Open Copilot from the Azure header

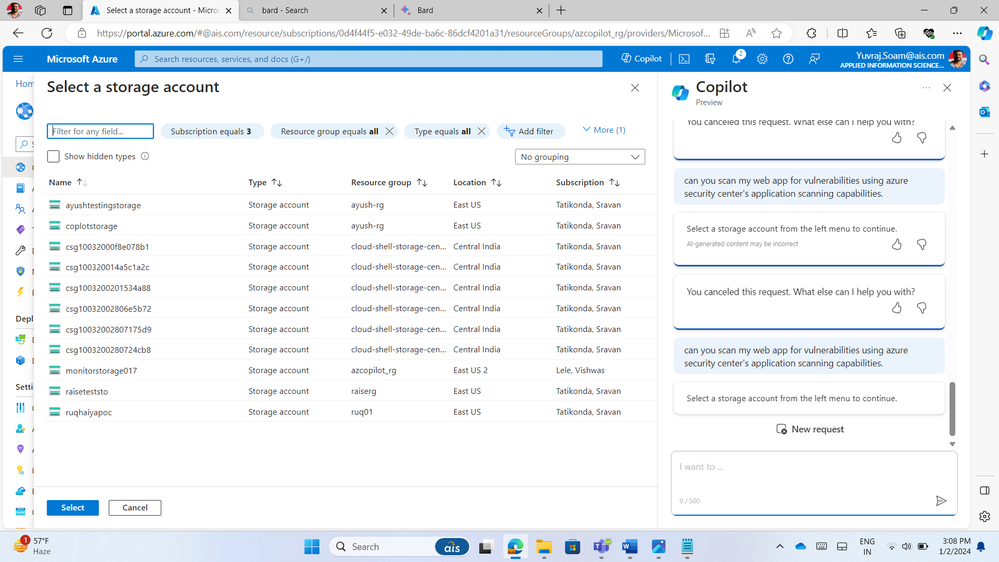click(642, 59)
